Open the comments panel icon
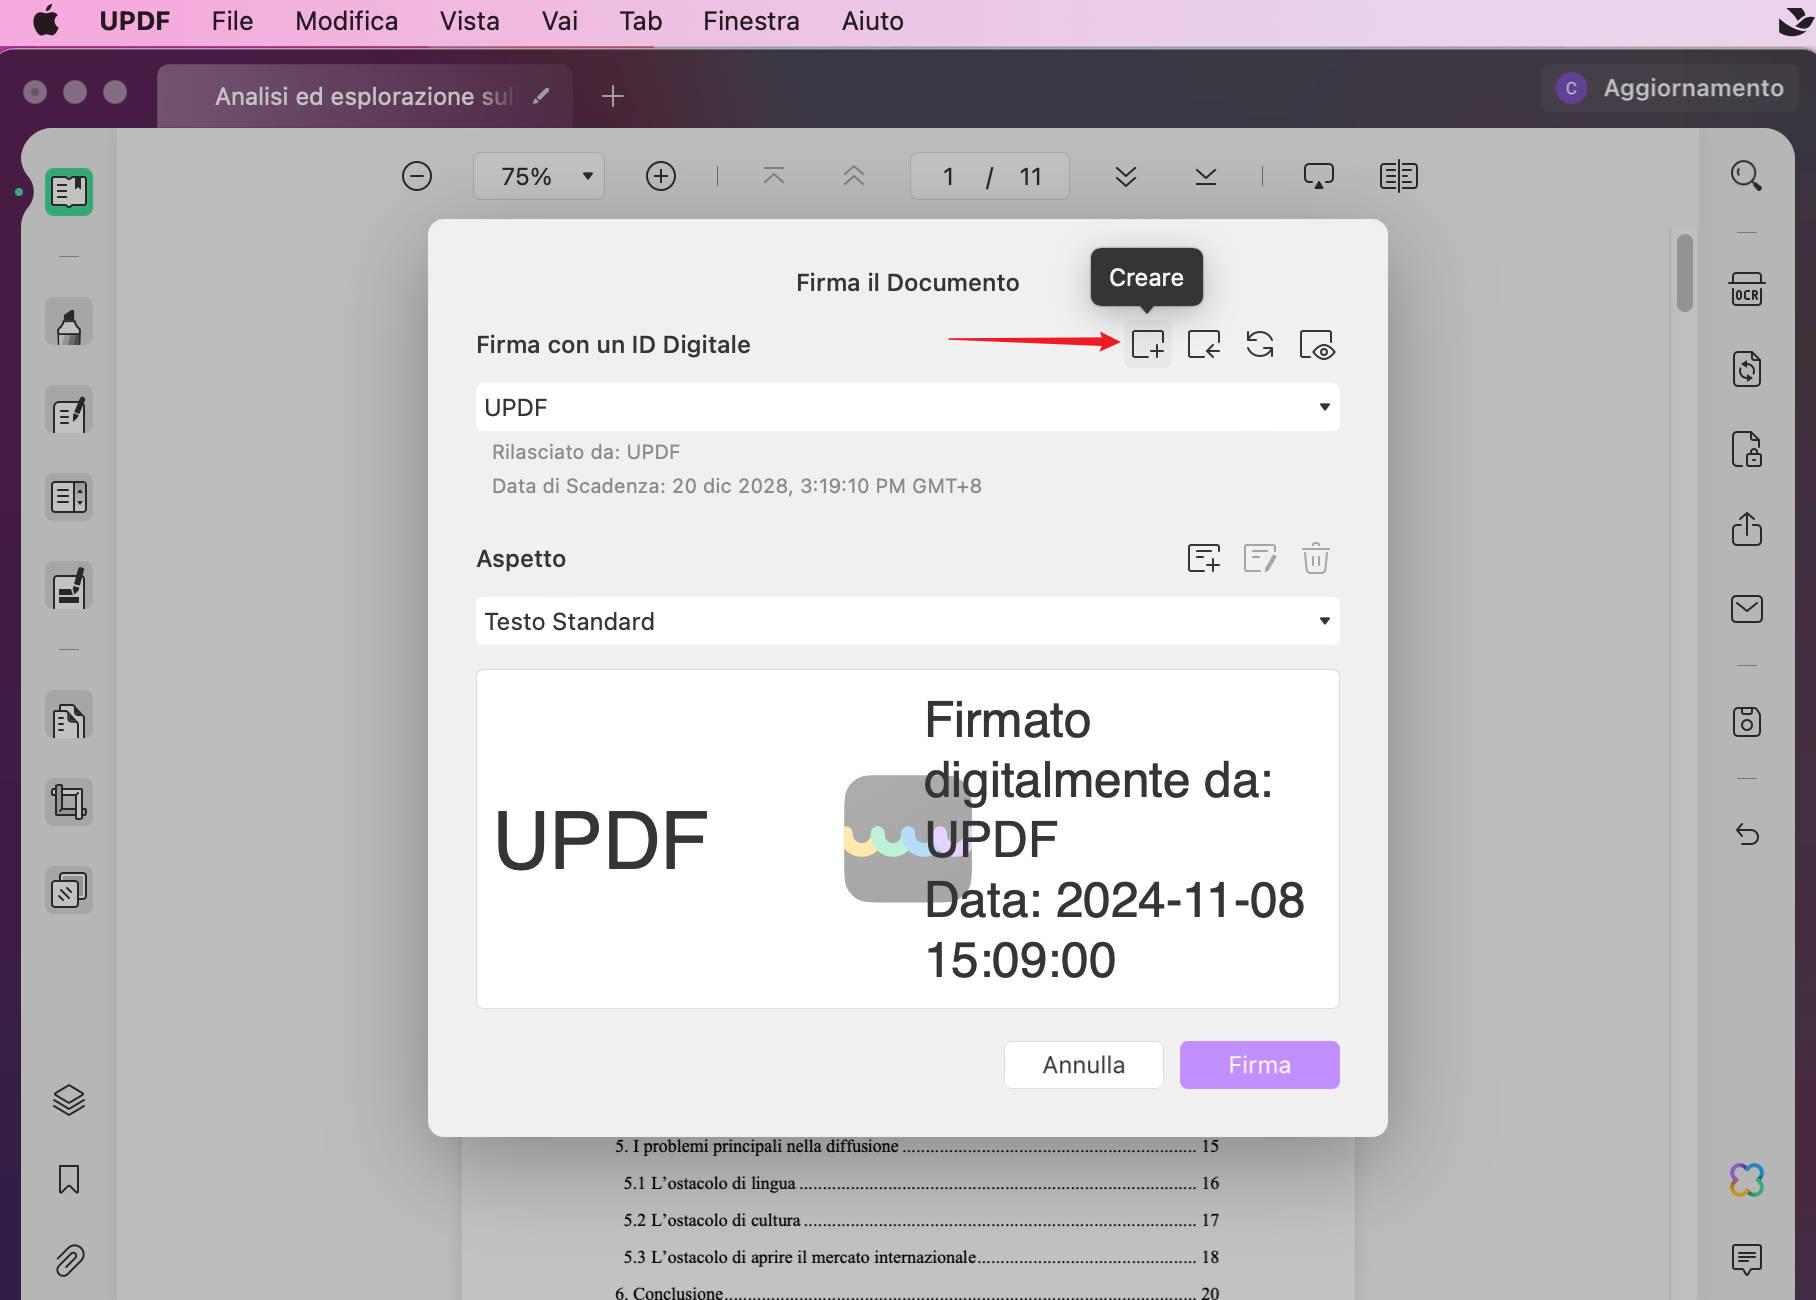This screenshot has height=1300, width=1816. click(x=1747, y=1259)
